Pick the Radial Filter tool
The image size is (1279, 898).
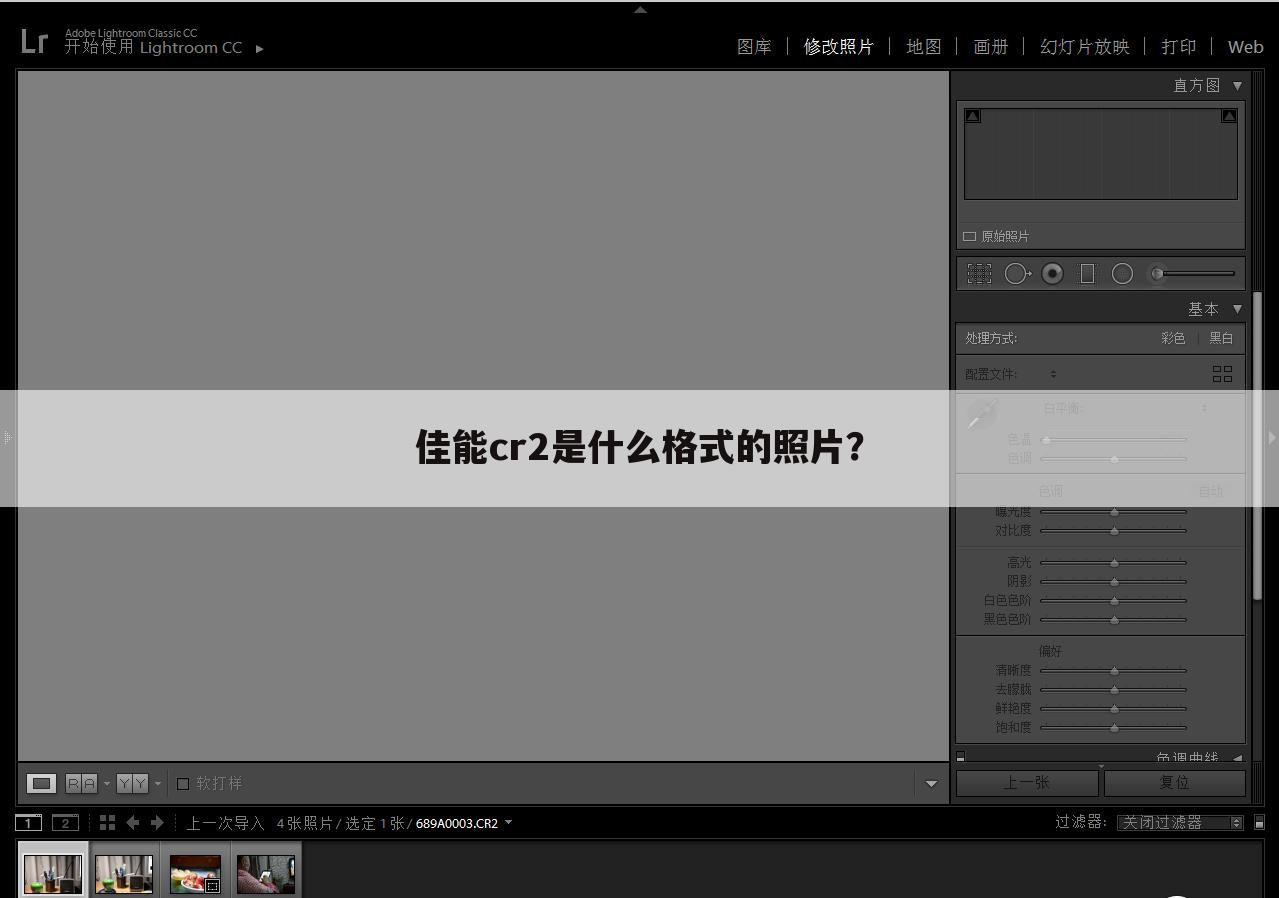pos(1122,273)
